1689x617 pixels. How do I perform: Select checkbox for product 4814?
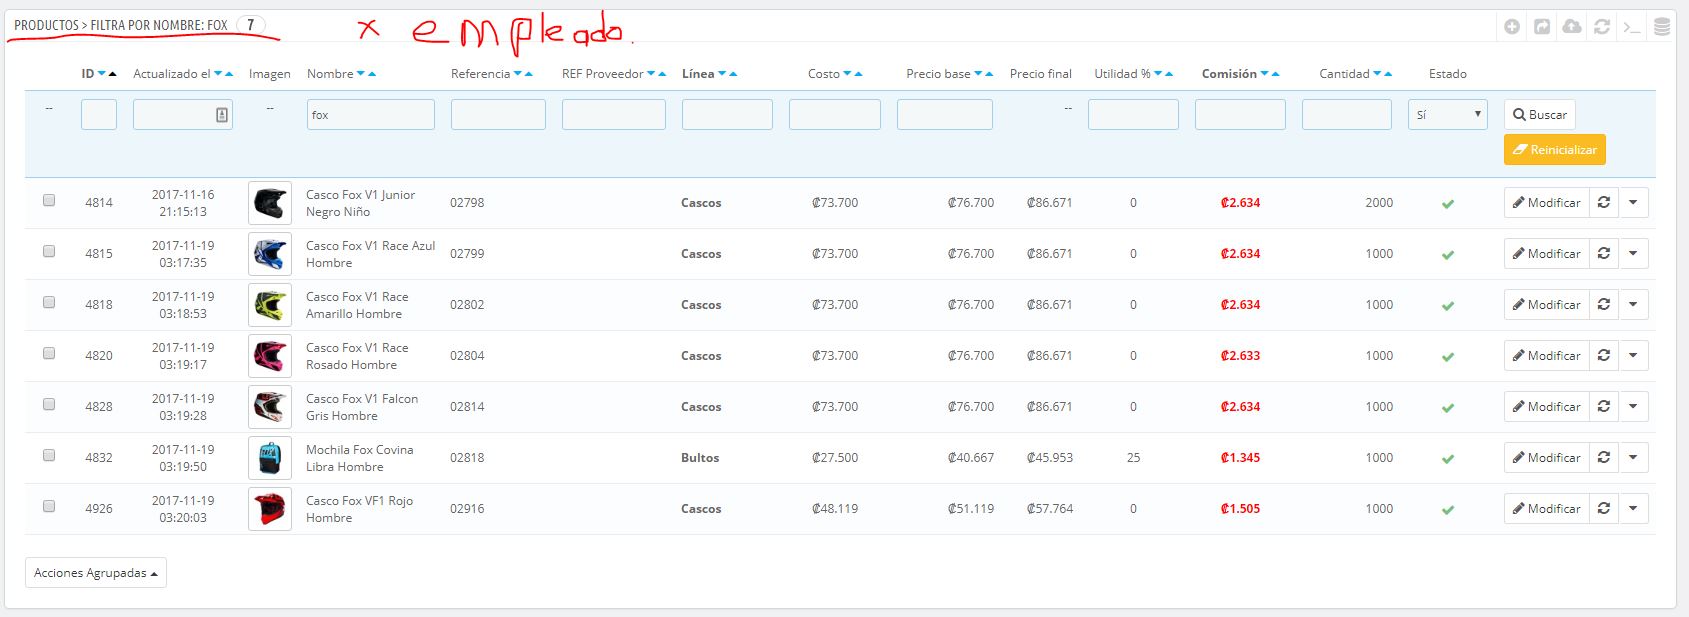[49, 200]
